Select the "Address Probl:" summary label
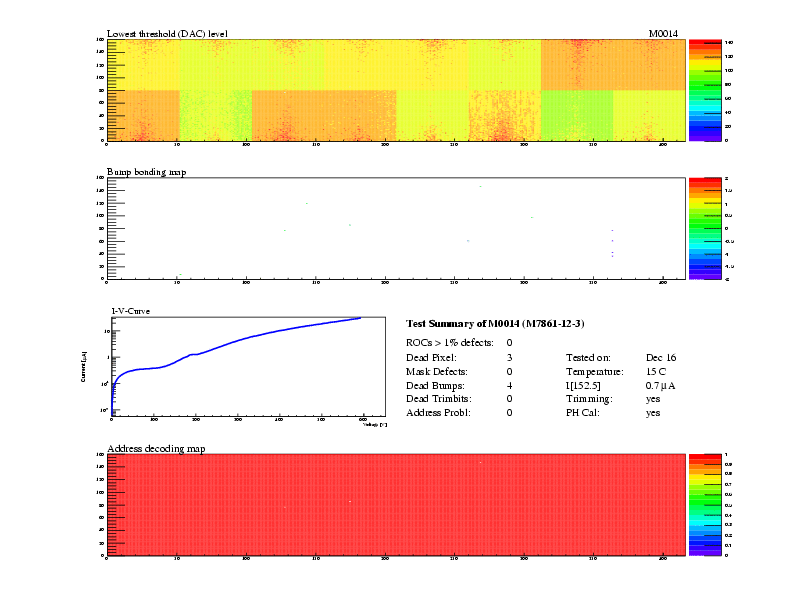 [438, 412]
